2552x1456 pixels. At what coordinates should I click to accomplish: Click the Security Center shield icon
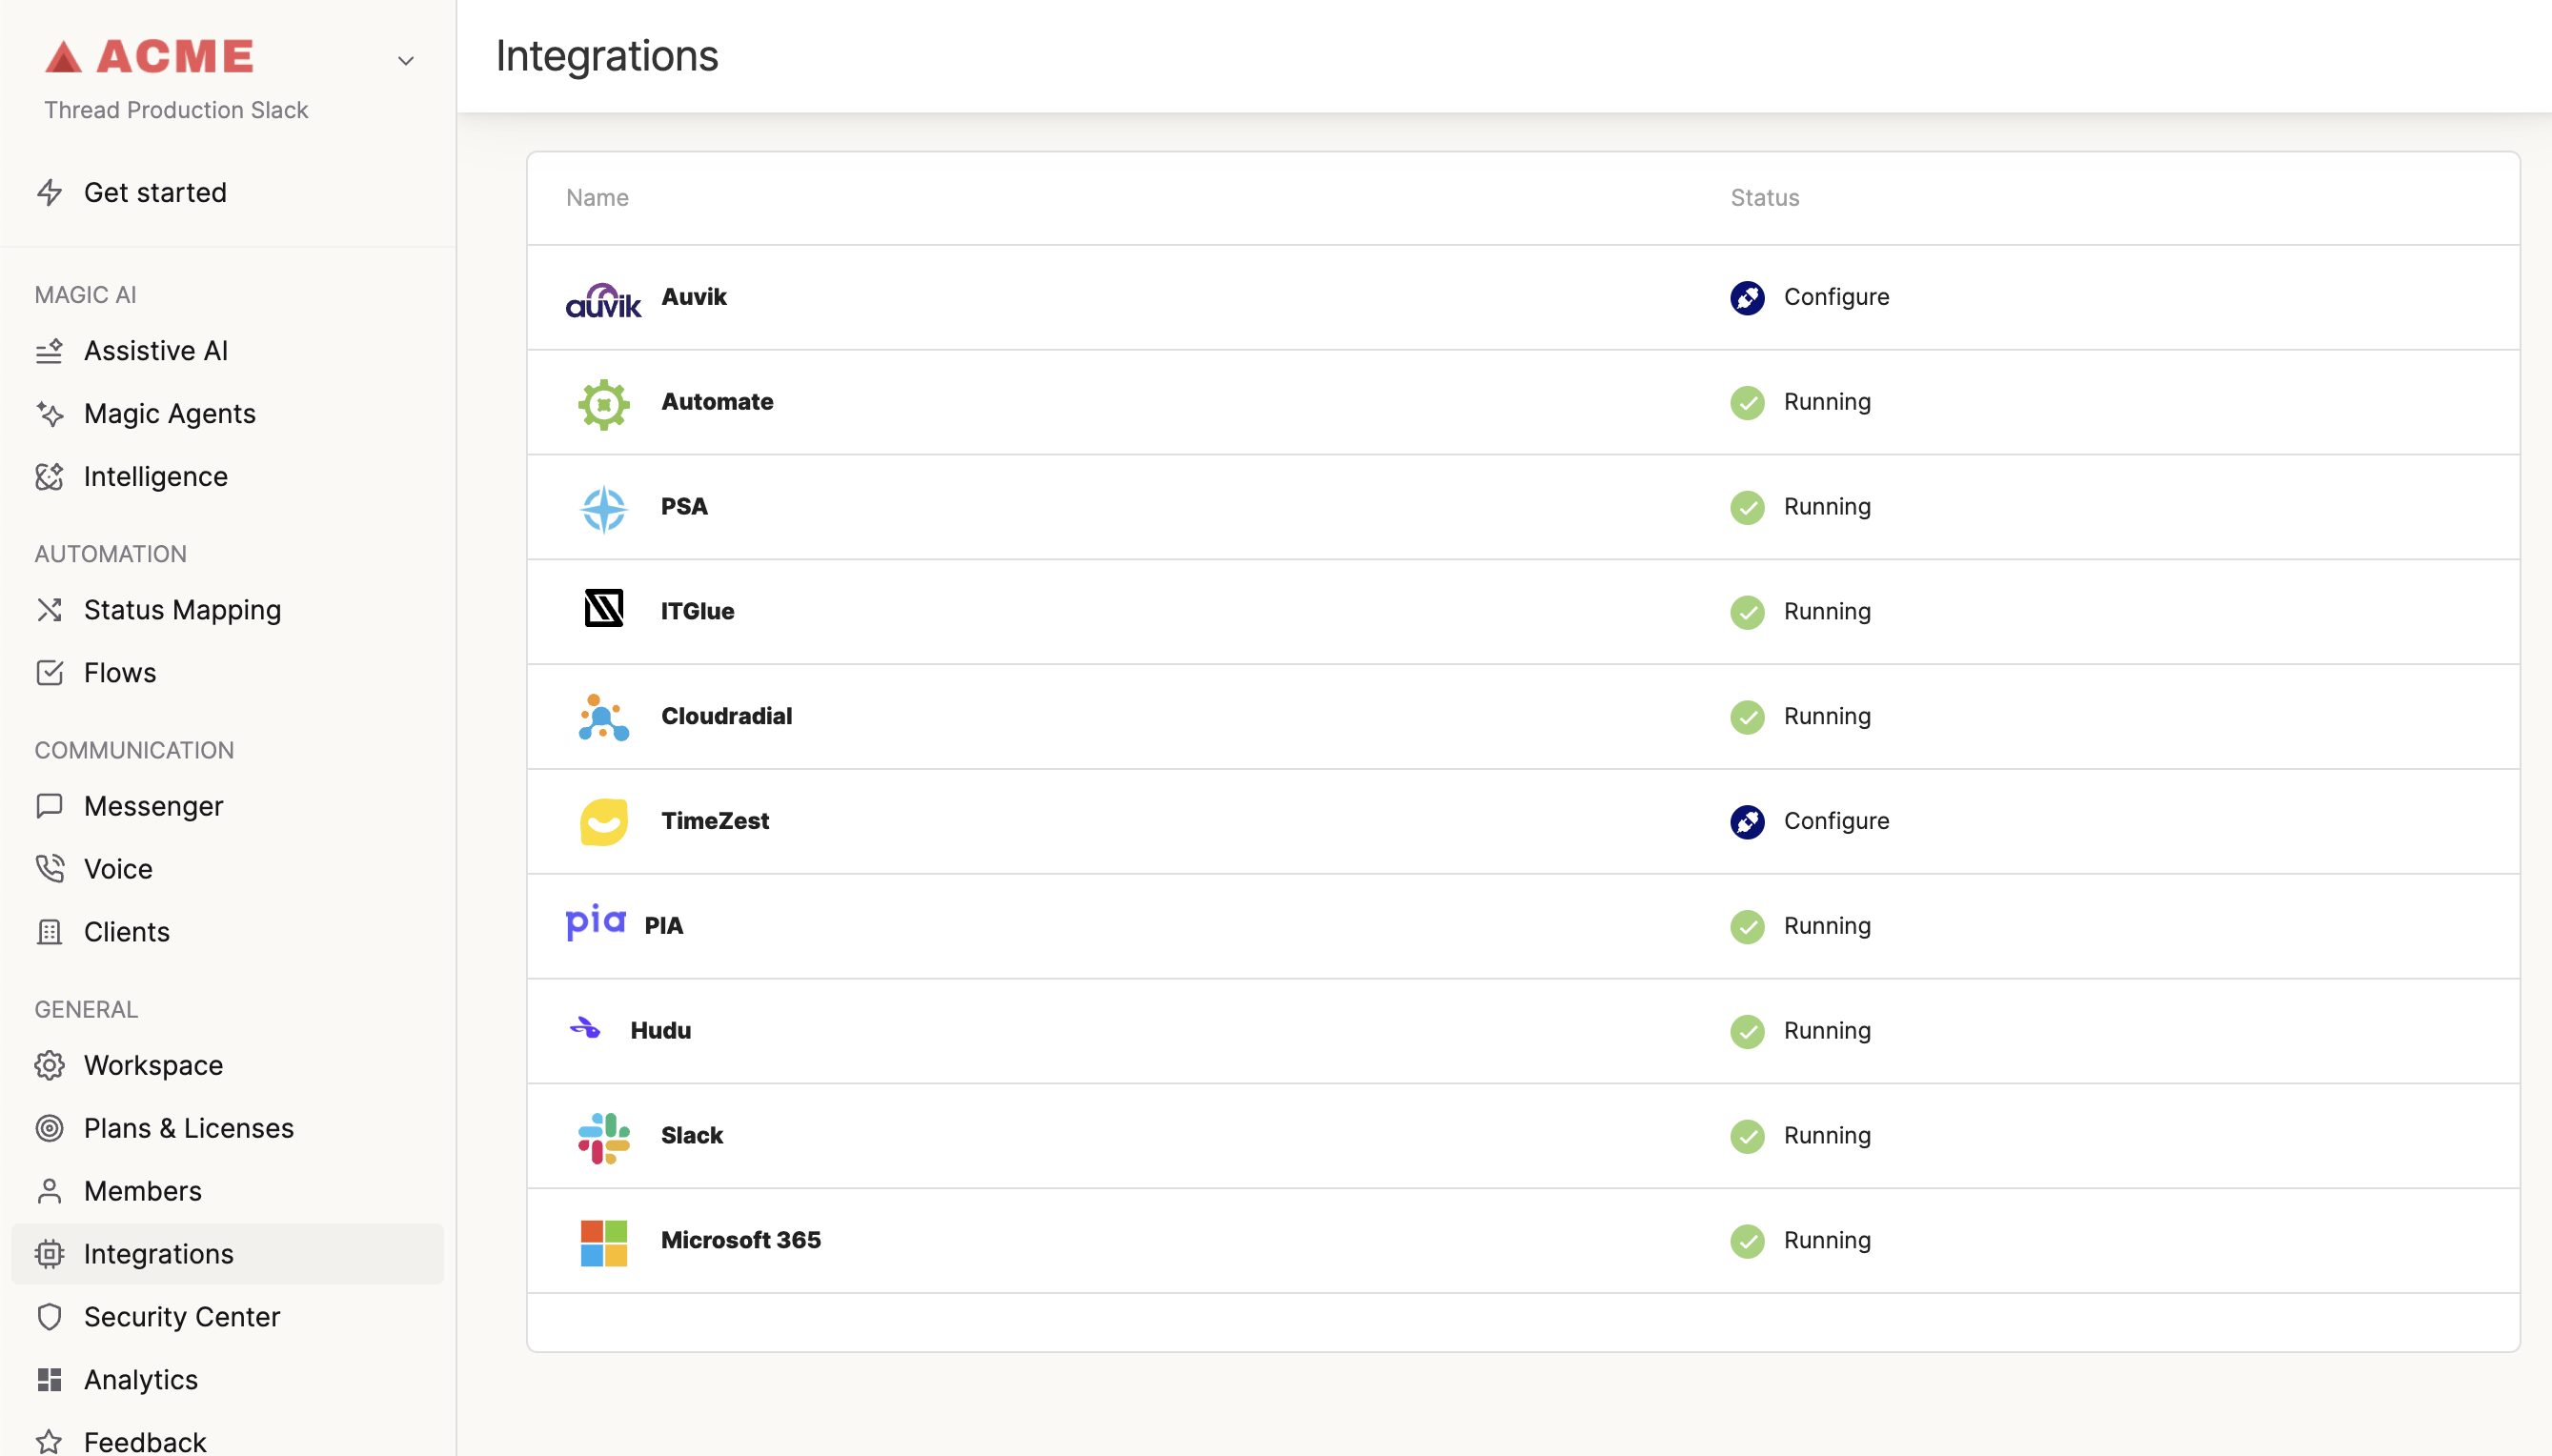(50, 1317)
